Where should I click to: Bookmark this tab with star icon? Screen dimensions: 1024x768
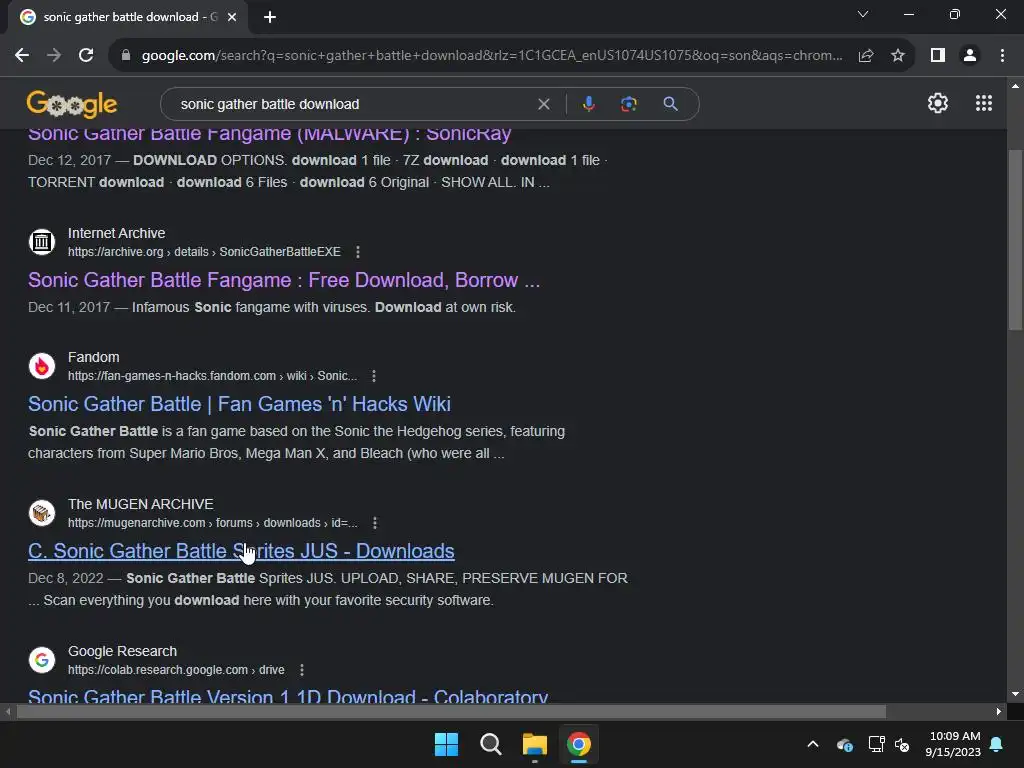(x=898, y=56)
